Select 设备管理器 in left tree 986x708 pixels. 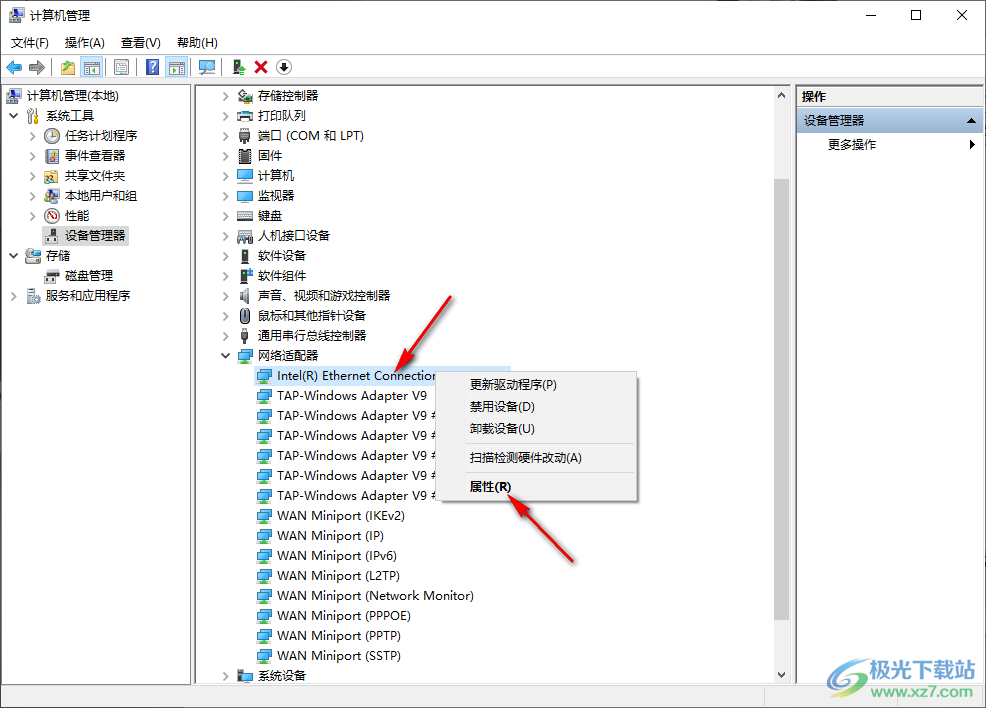click(95, 236)
